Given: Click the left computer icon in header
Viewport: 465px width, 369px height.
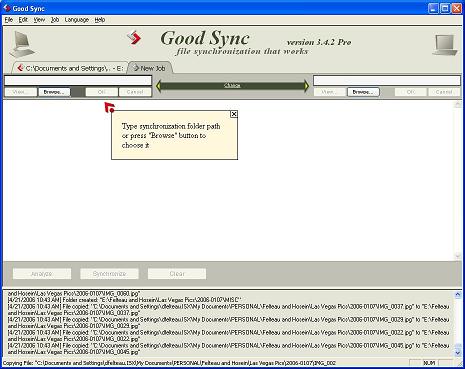Looking at the screenshot, I should (x=22, y=44).
